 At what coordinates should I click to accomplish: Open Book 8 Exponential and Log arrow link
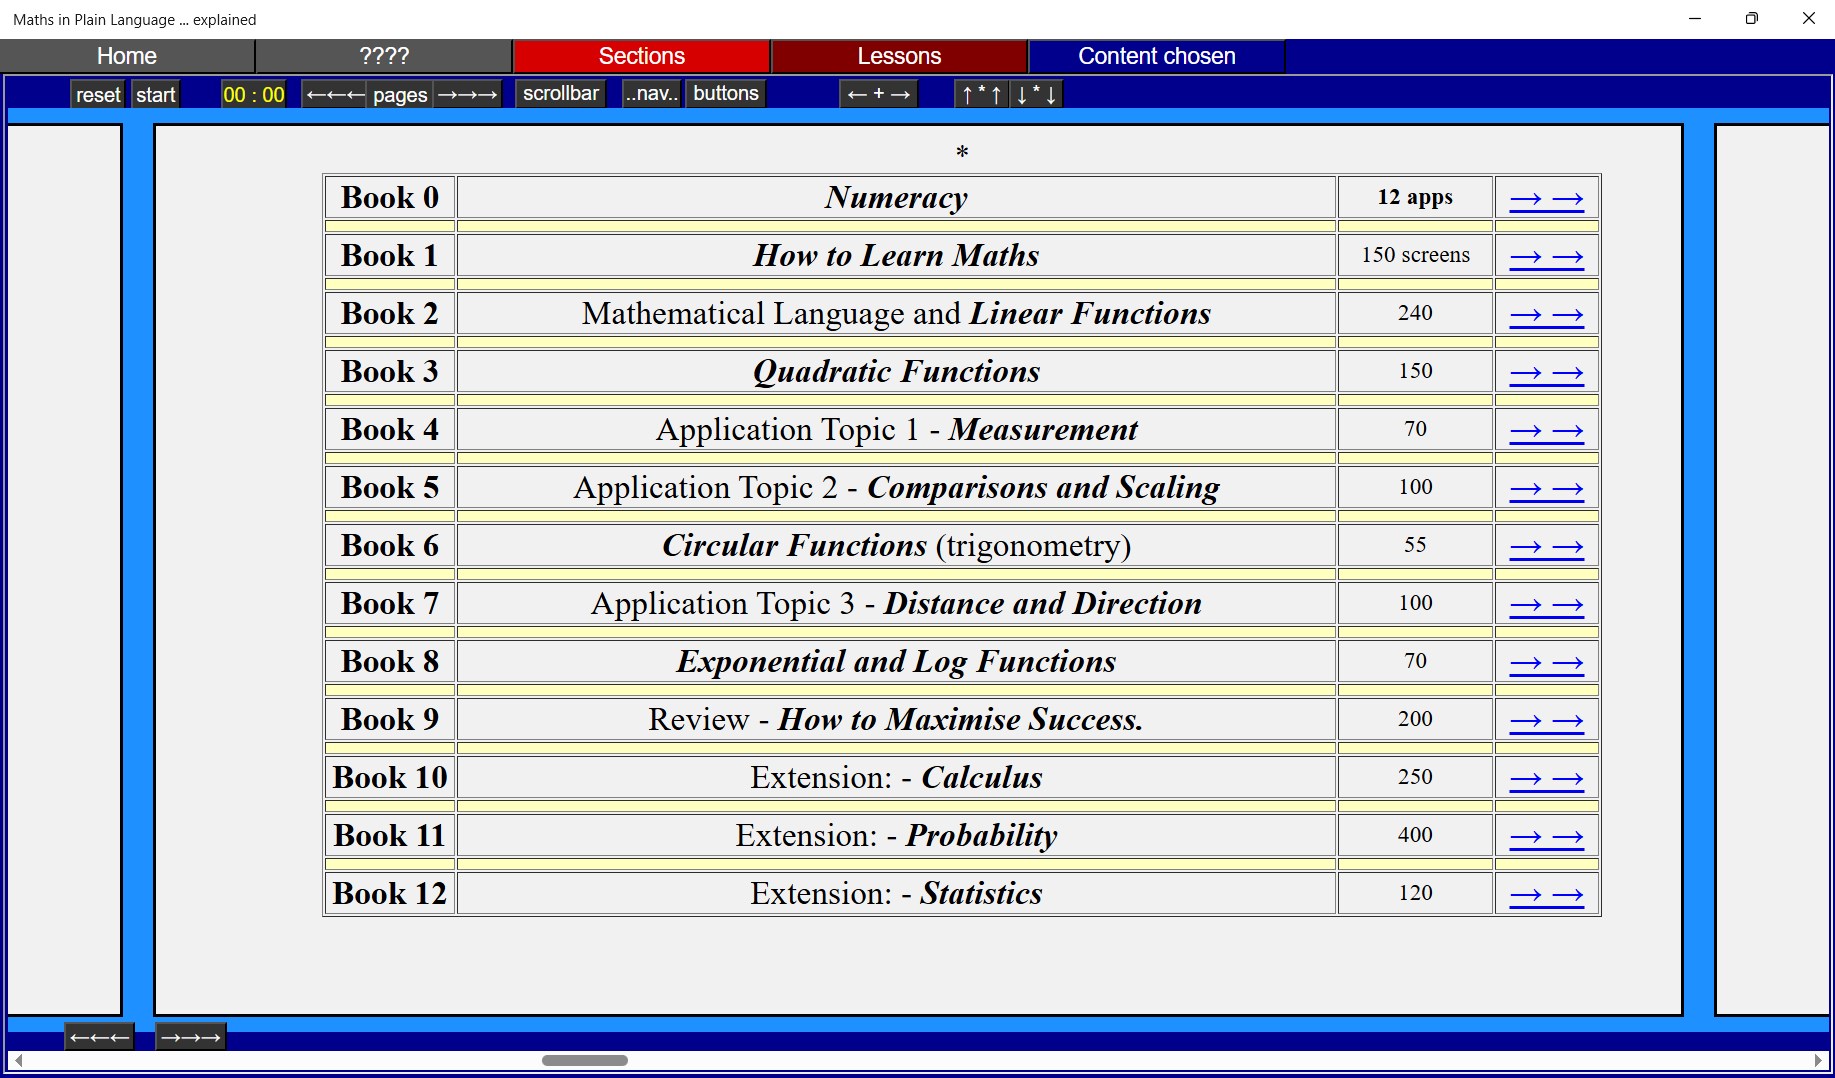point(1546,663)
